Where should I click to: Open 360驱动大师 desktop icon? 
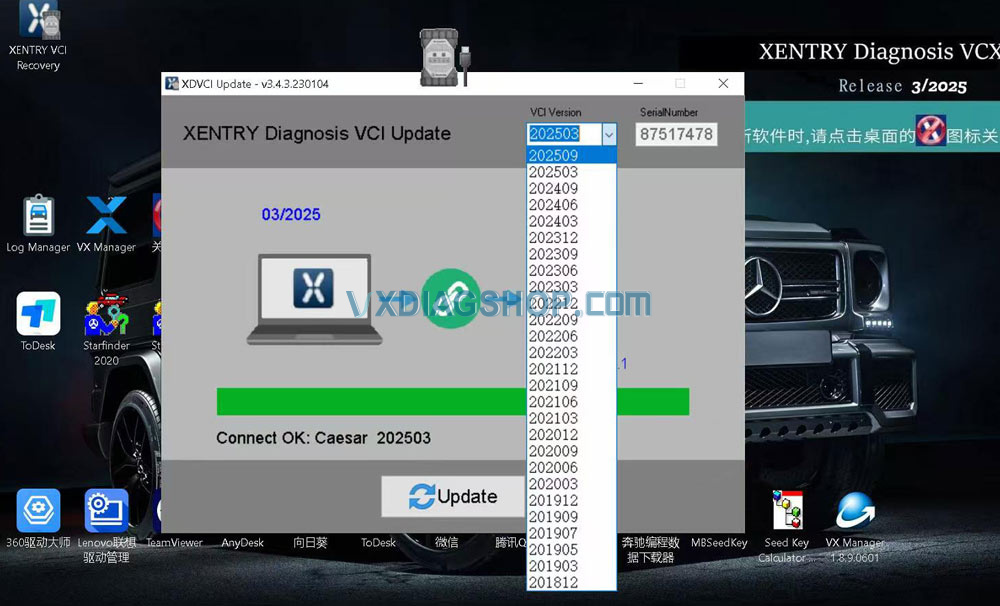tap(38, 518)
